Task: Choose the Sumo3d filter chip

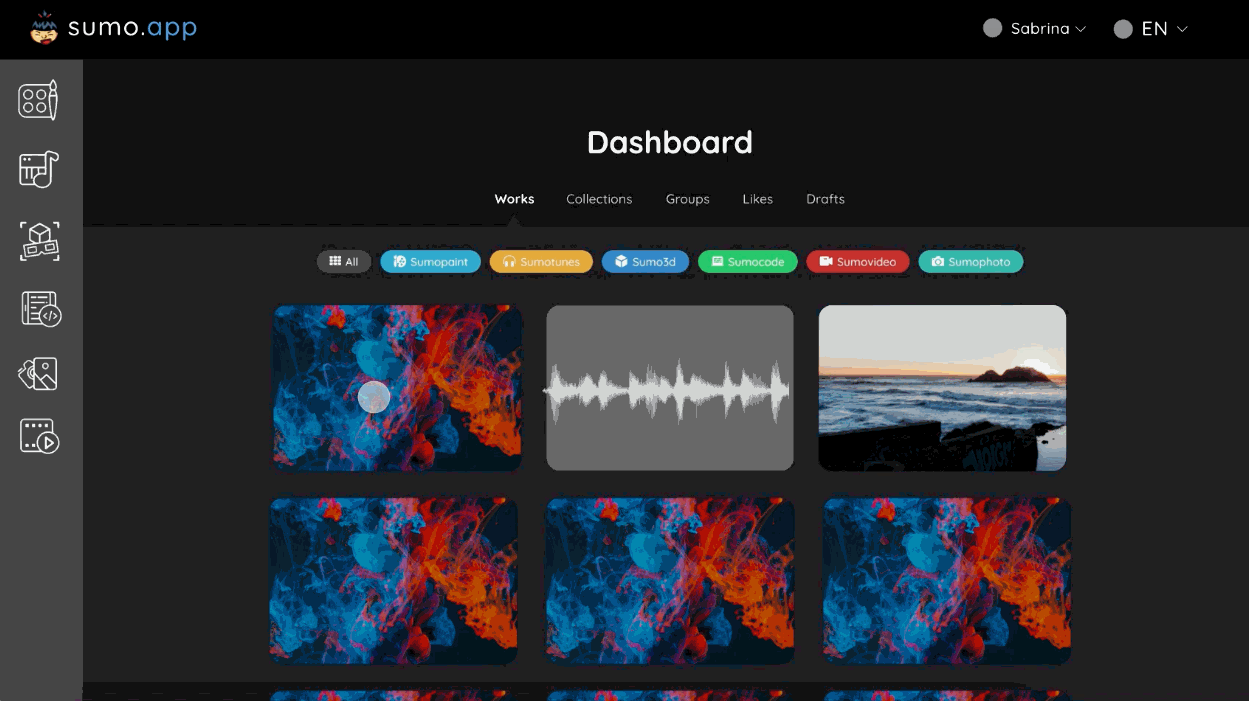Action: [x=646, y=262]
